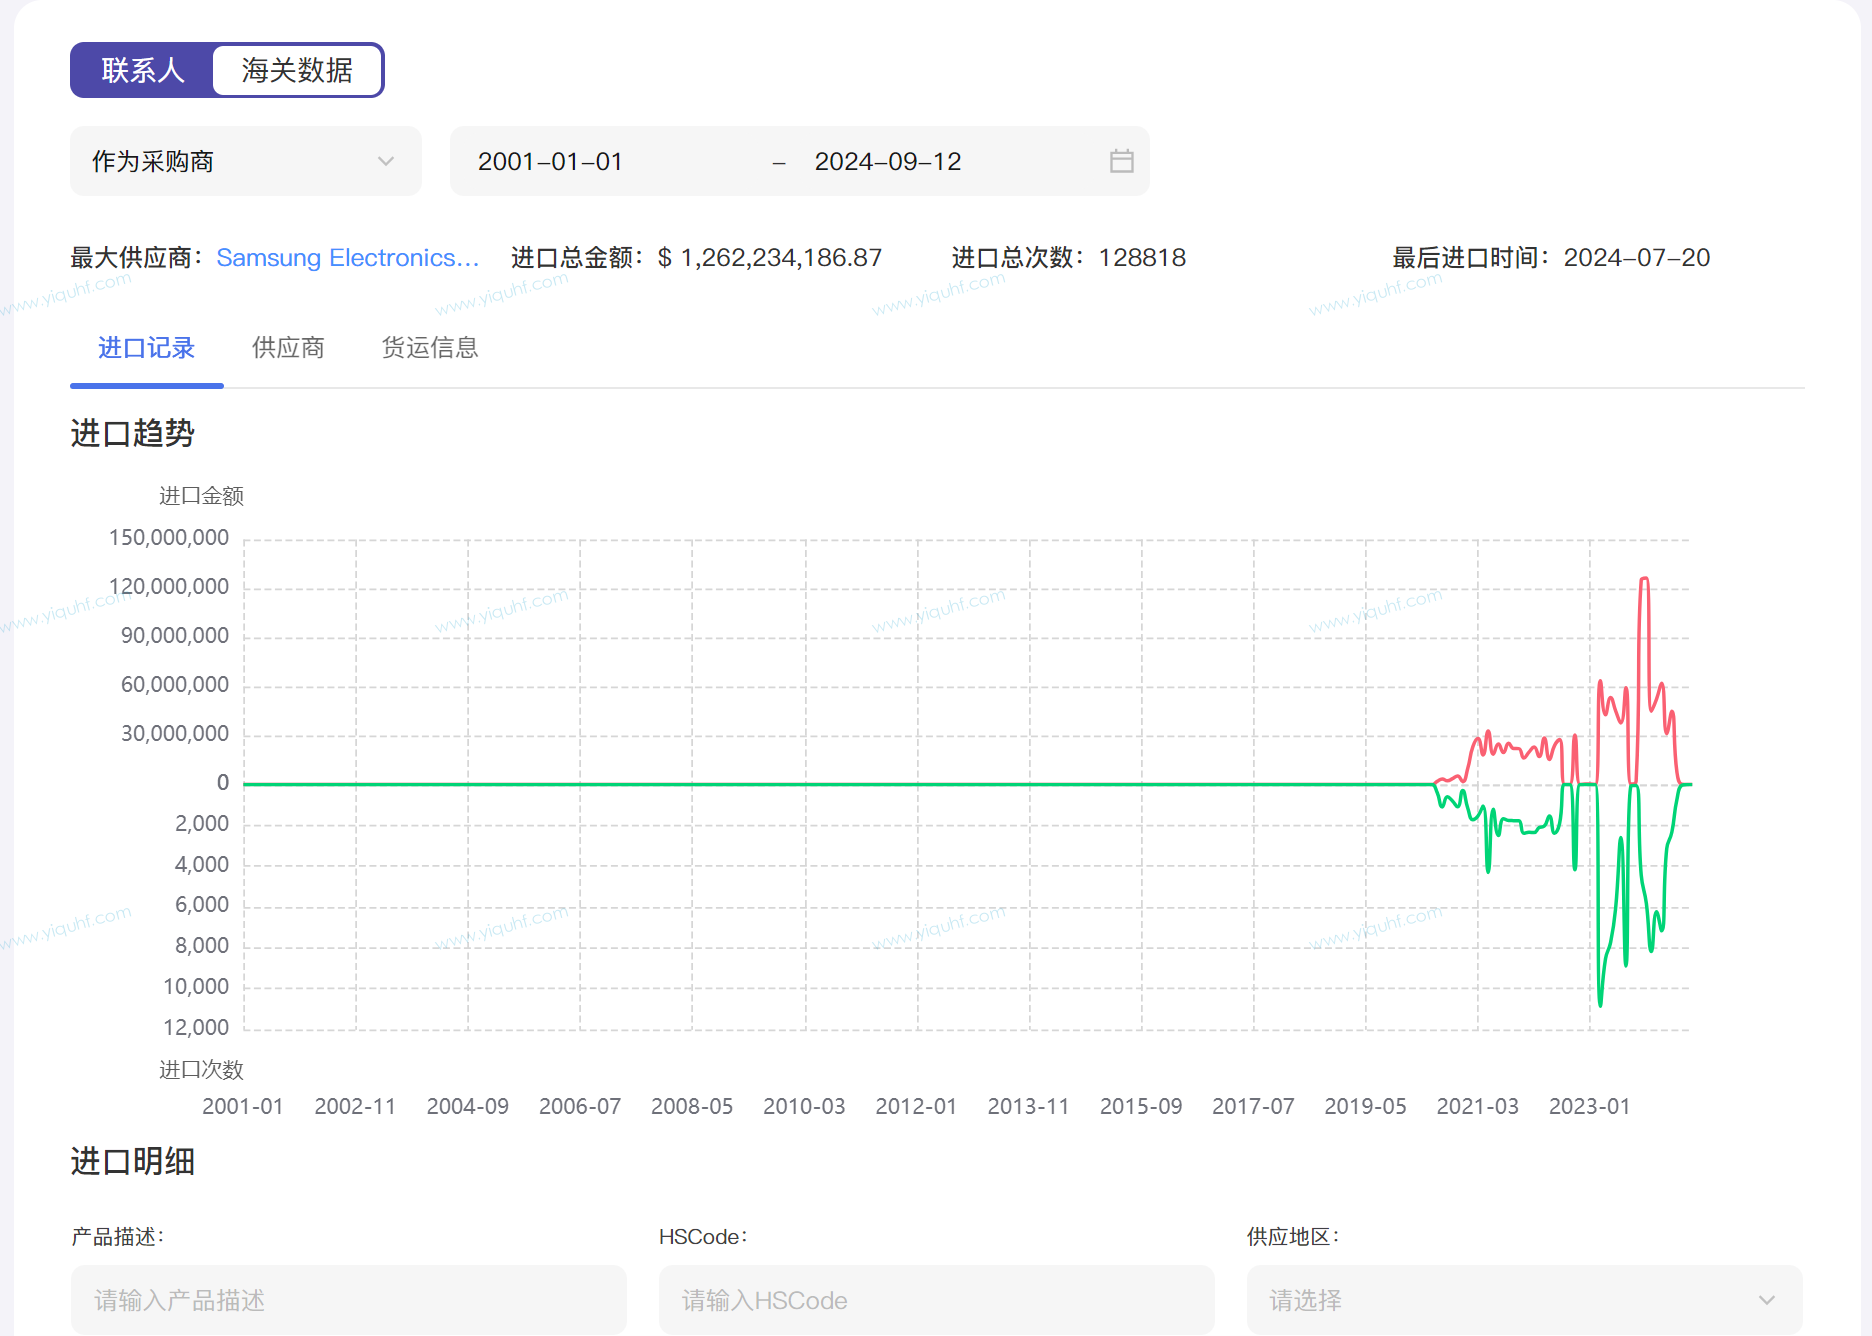Open the 作为采购商 dropdown
Screen dimensions: 1872x1336
(246, 161)
